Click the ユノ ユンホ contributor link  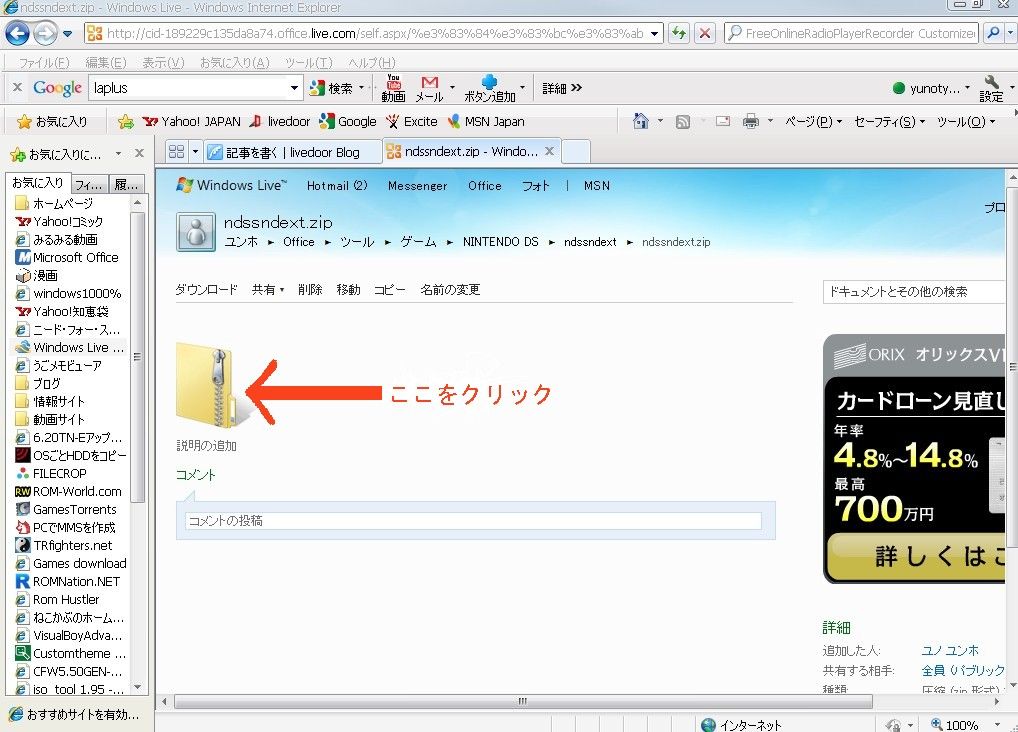click(x=950, y=650)
